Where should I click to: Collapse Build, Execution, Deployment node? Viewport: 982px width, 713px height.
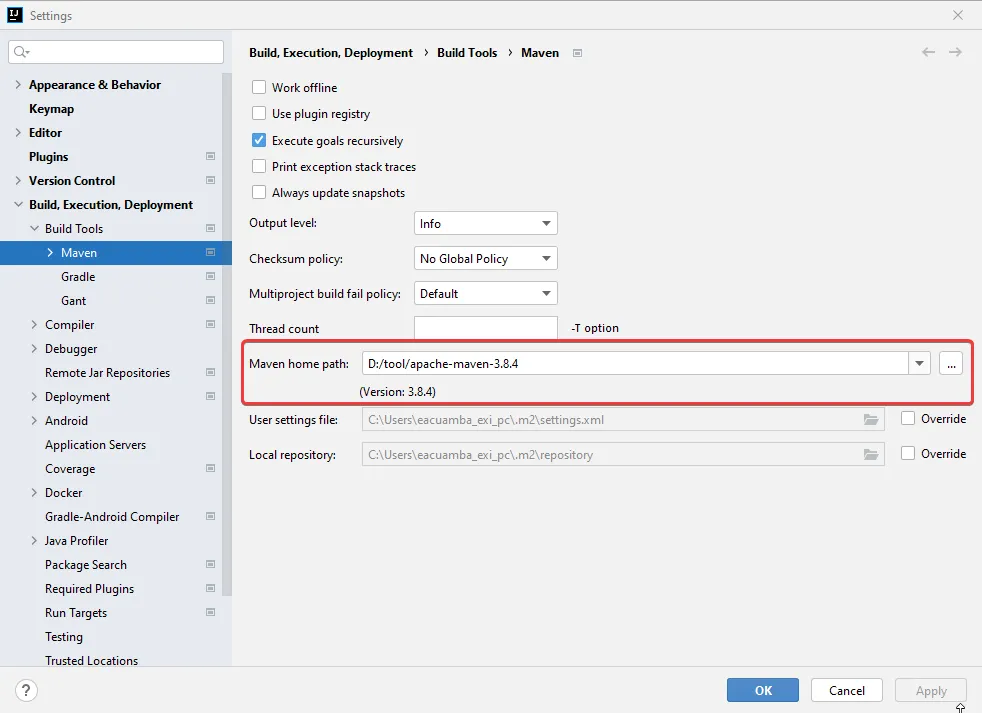(x=18, y=204)
